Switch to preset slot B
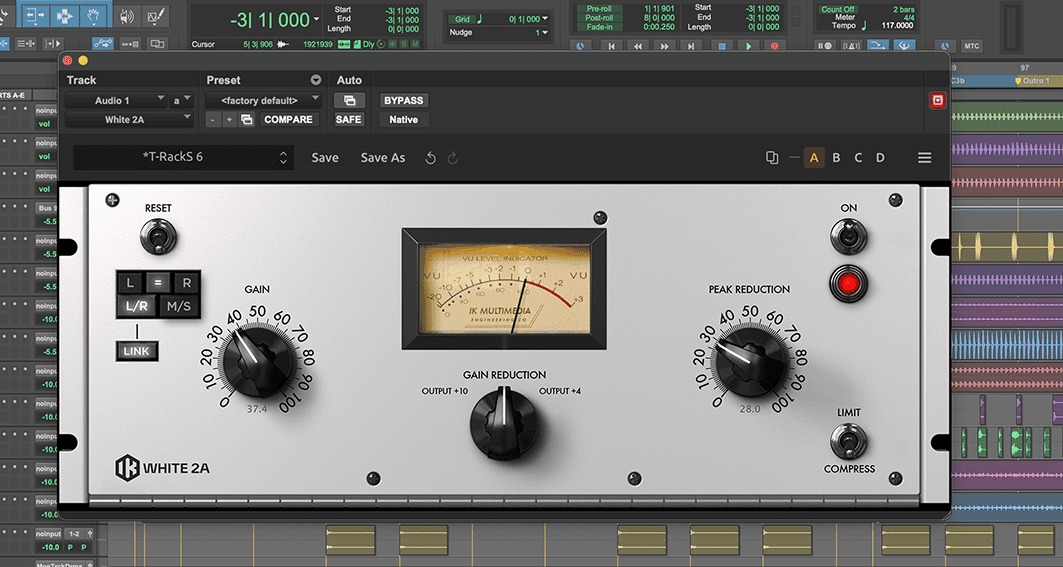1063x567 pixels. [x=836, y=158]
